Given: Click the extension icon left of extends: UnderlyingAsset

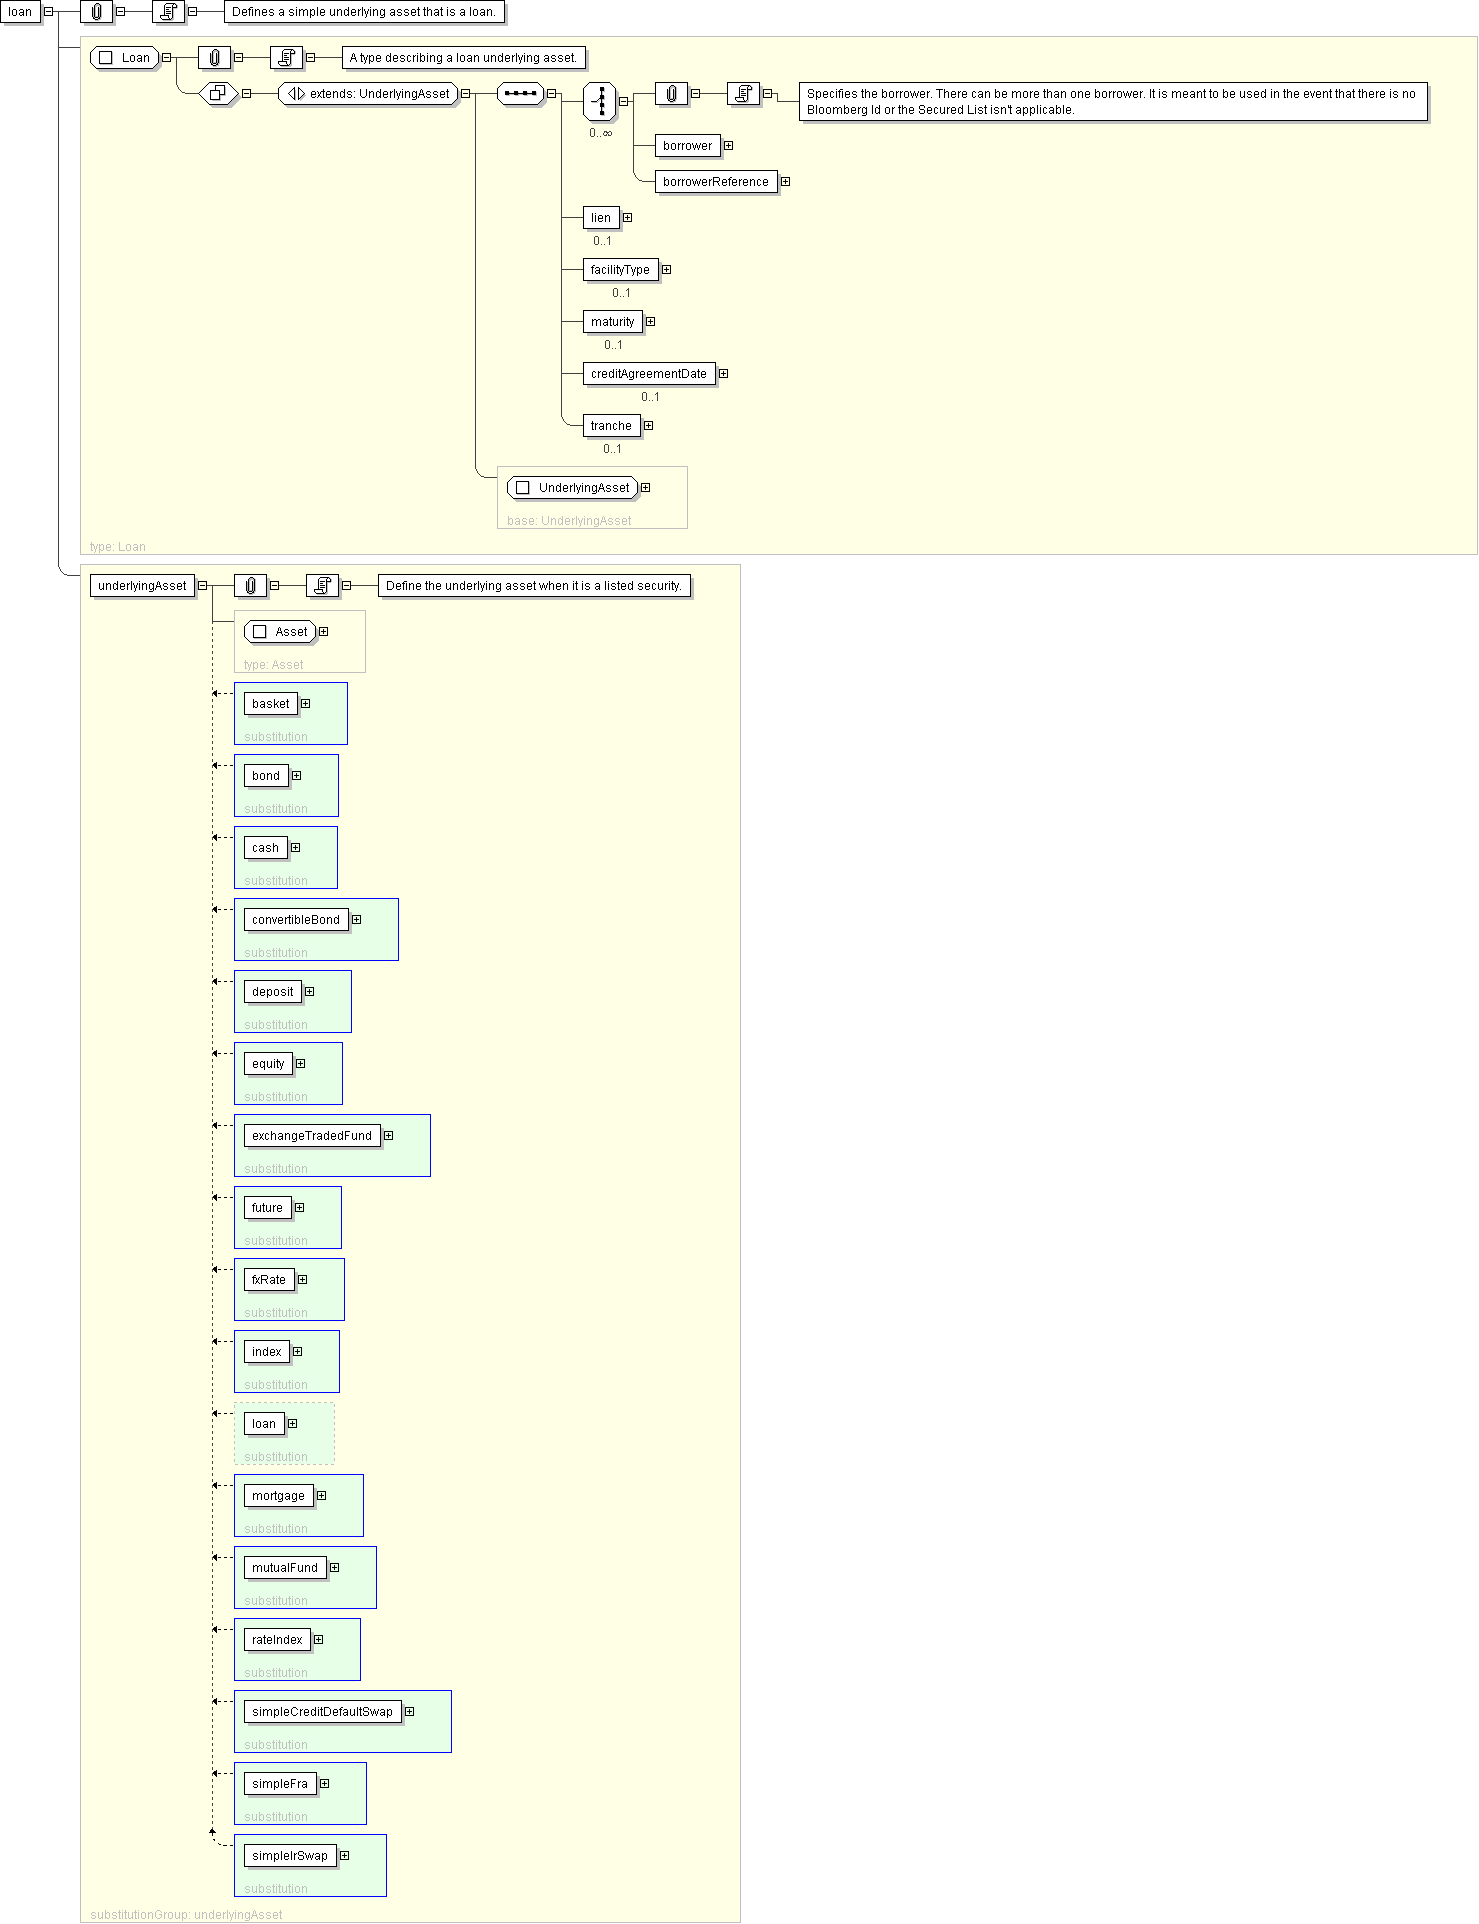Looking at the screenshot, I should pos(217,94).
